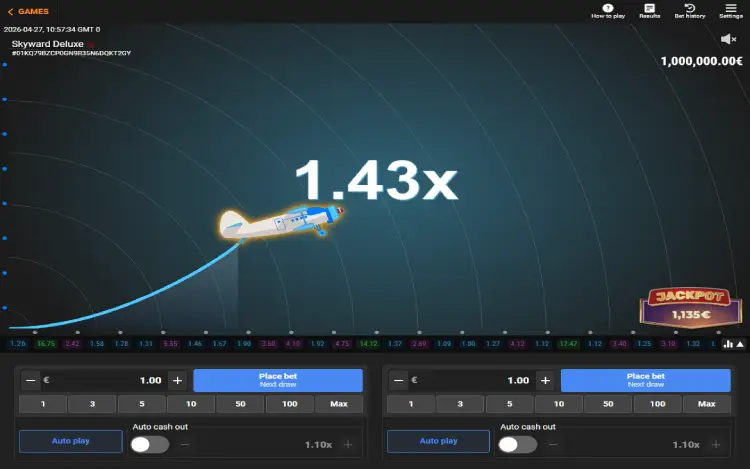Select the 10 preset in left panel

tap(191, 404)
